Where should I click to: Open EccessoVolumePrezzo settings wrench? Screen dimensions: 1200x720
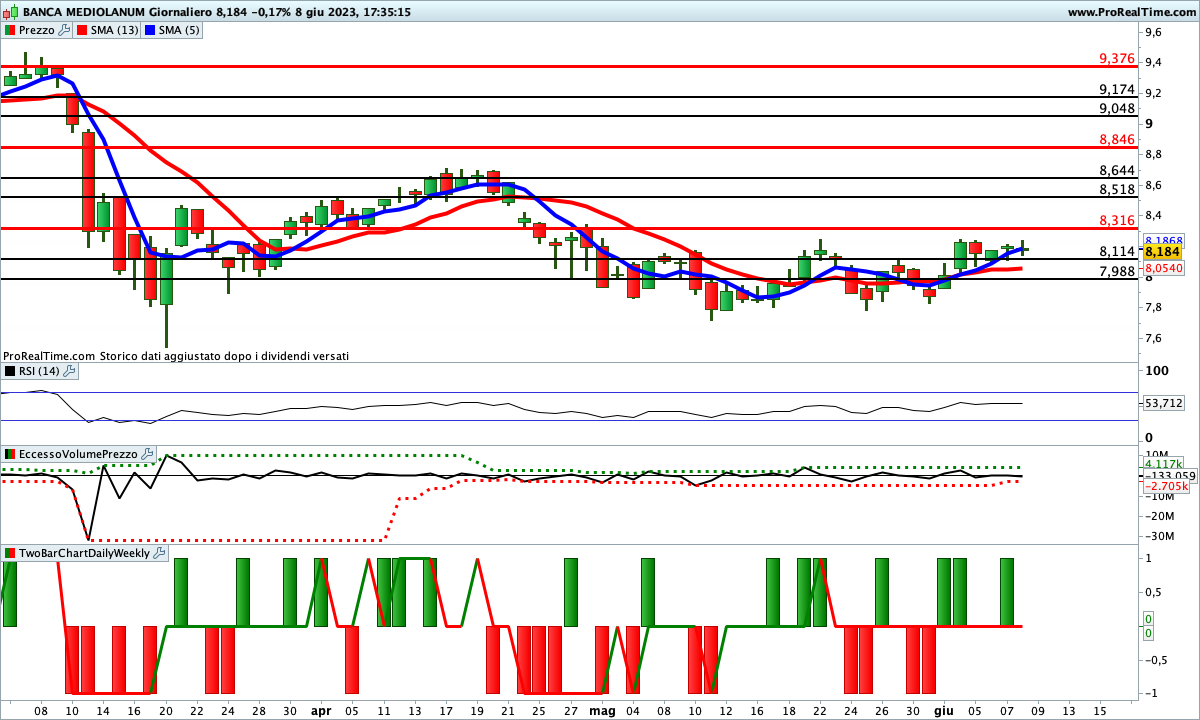148,454
